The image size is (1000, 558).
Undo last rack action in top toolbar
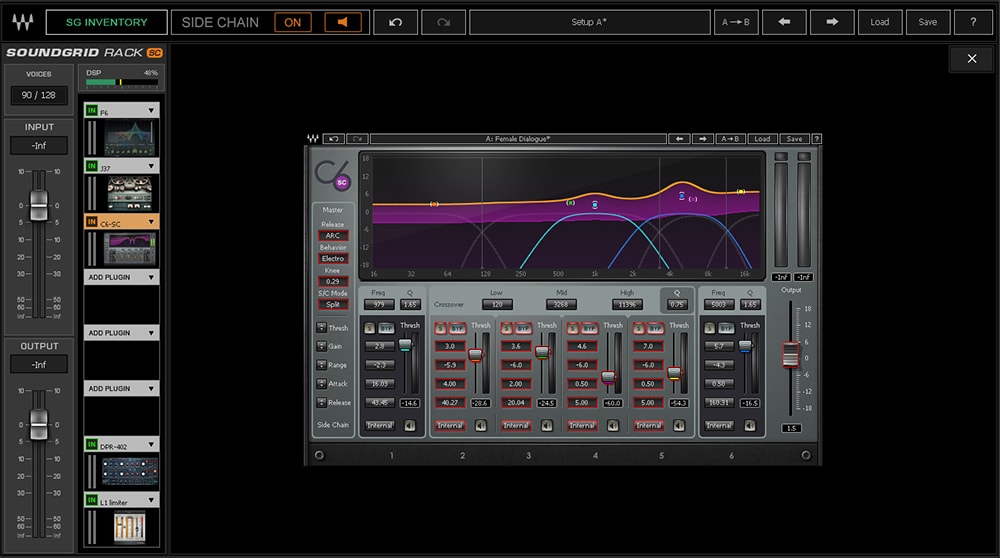[x=395, y=22]
